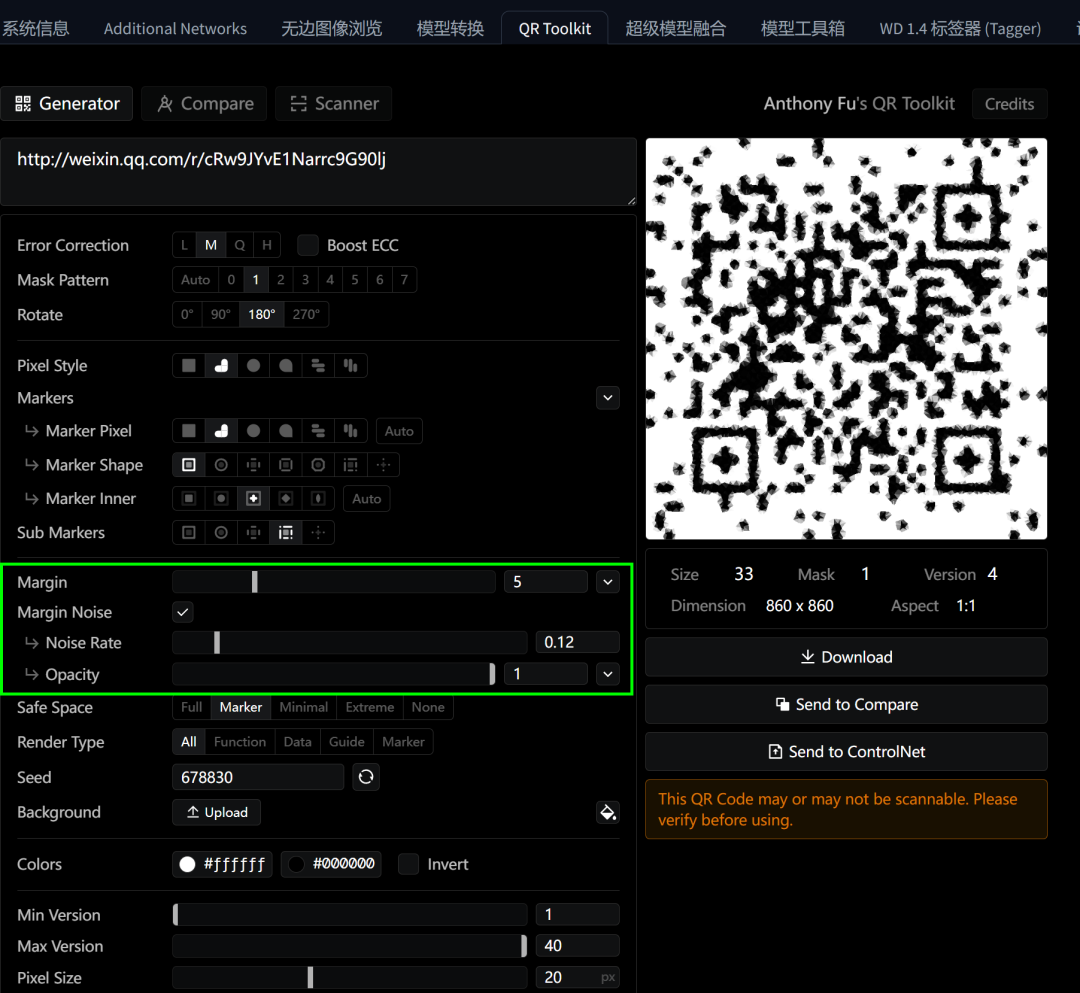Select square Marker Inner icon
This screenshot has height=993, width=1080.
coord(188,499)
